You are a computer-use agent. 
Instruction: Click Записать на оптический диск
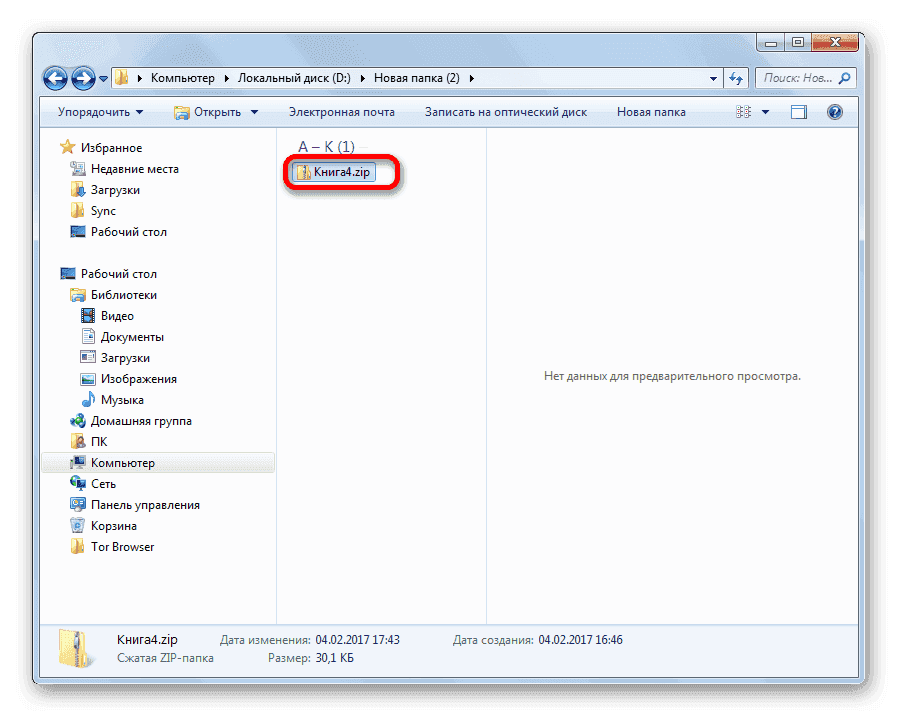tap(506, 112)
